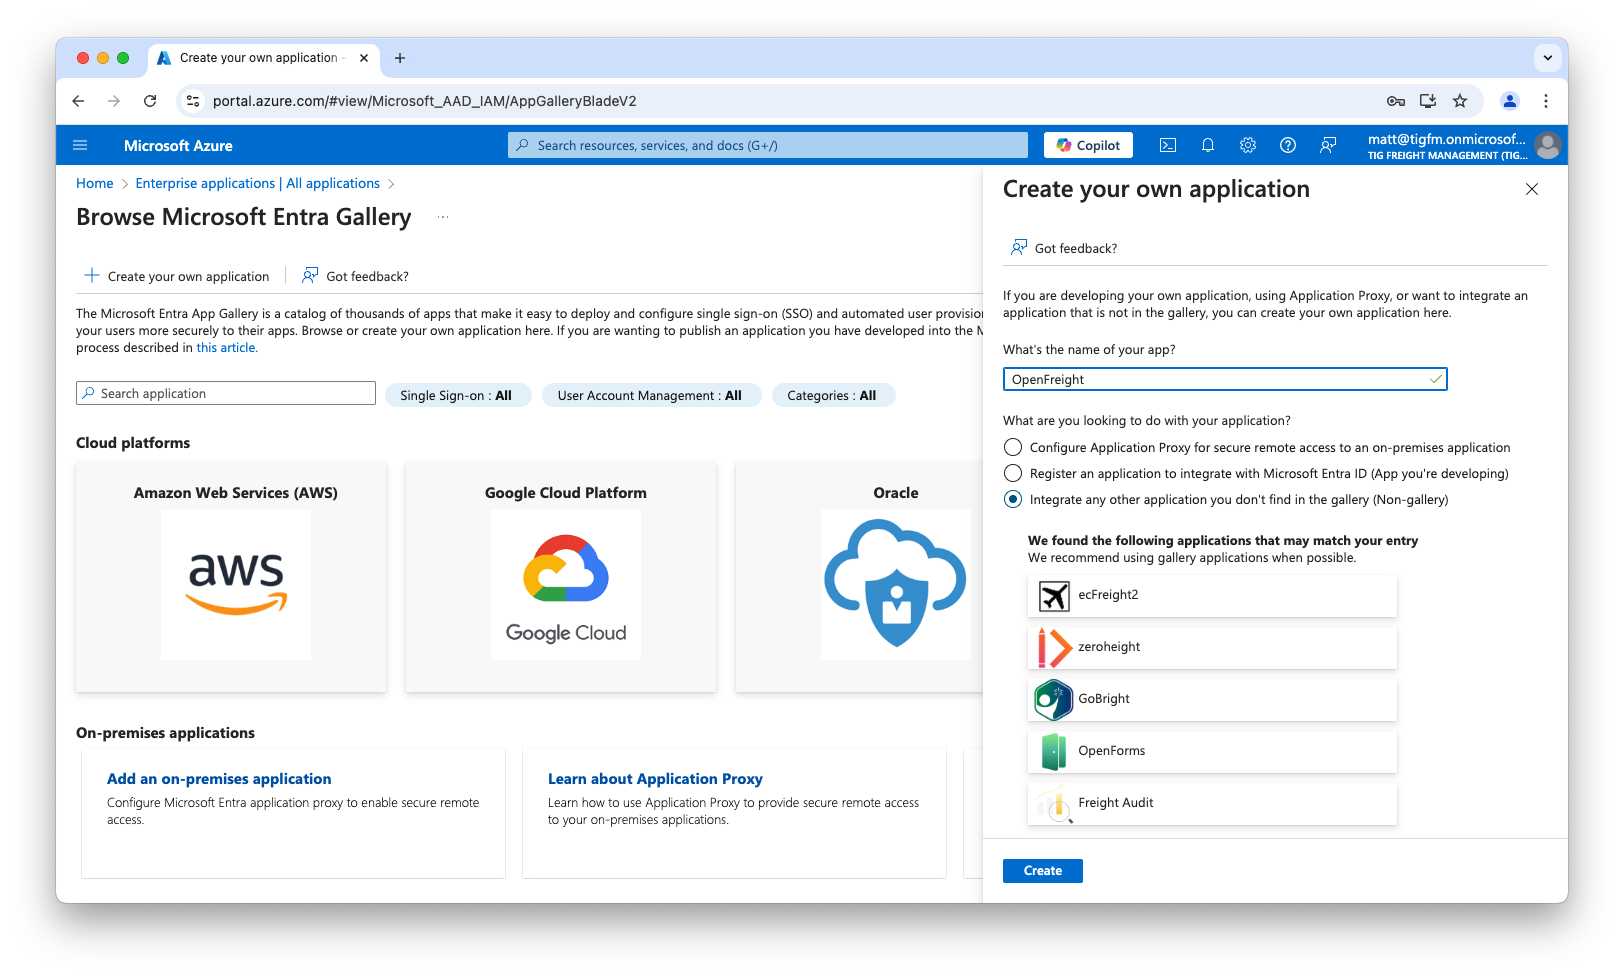Screen dimensions: 1624x977
Task: Open the password key icon
Action: pyautogui.click(x=1396, y=101)
